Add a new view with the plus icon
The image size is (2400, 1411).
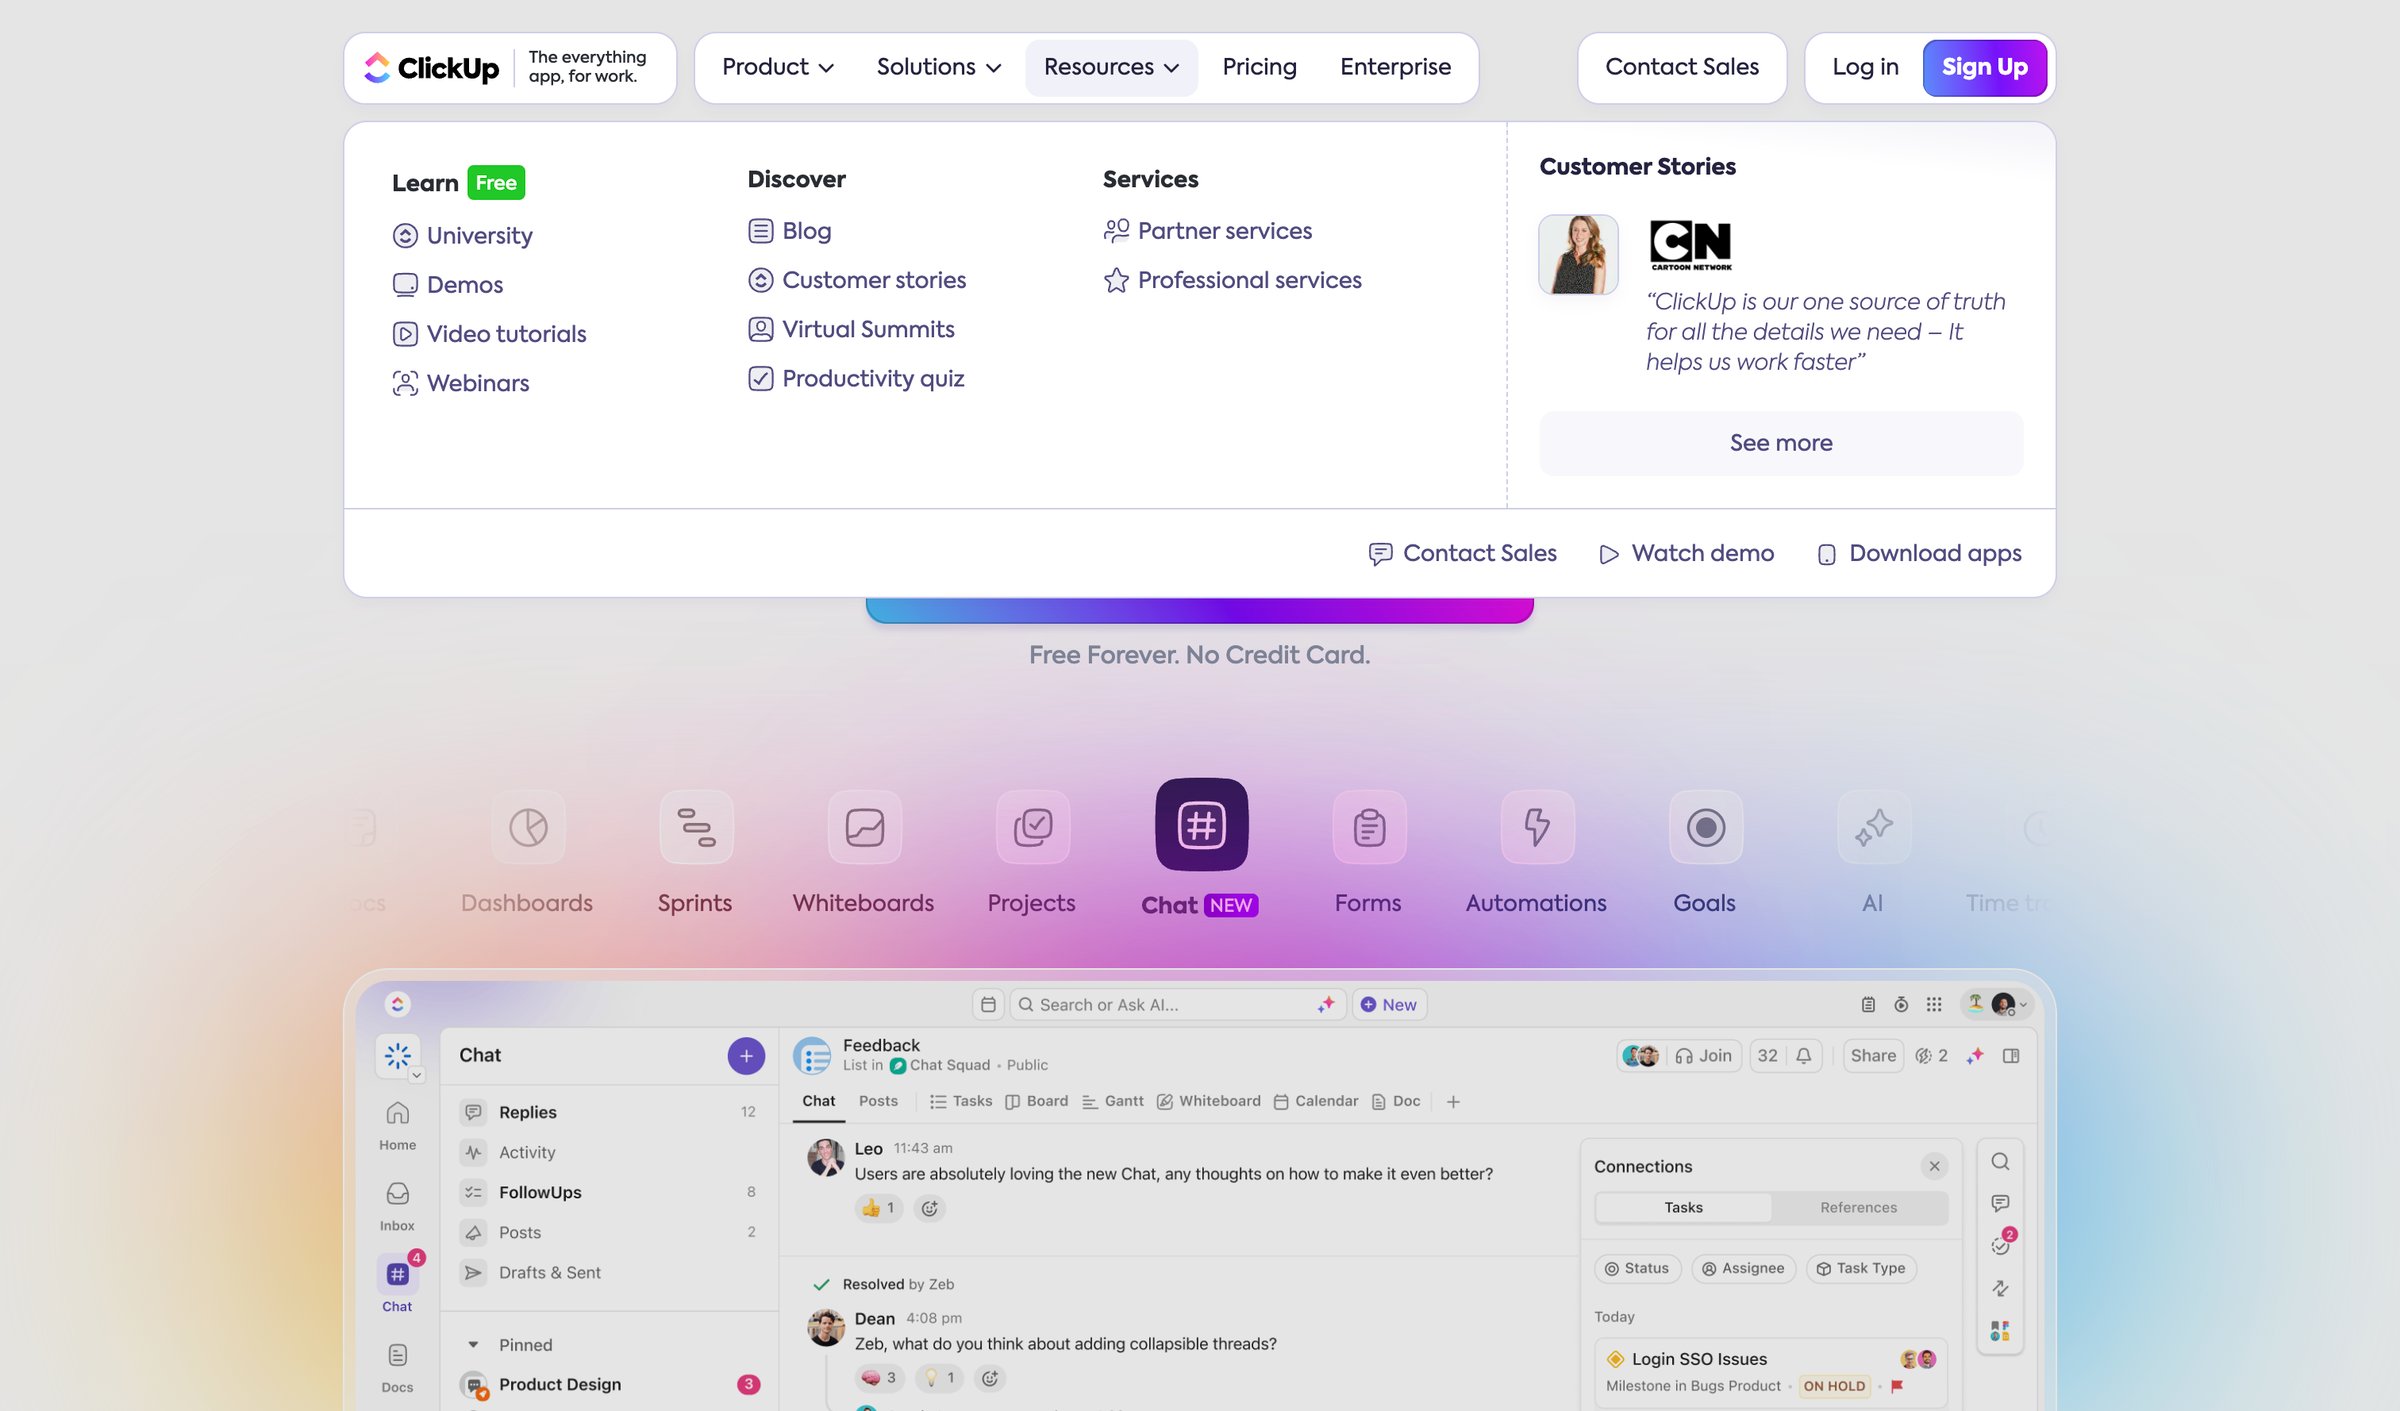pos(1452,1101)
